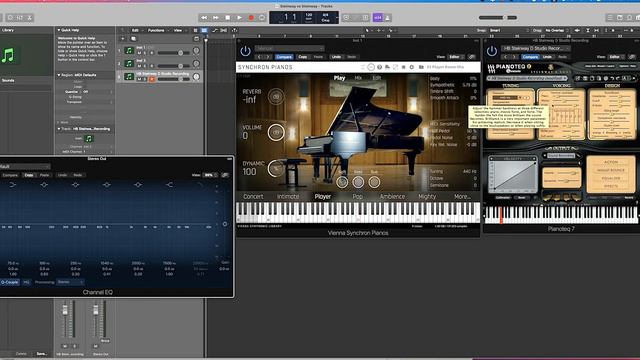Collapse the Quick Help section
The width and height of the screenshot is (640, 360).
(59, 30)
